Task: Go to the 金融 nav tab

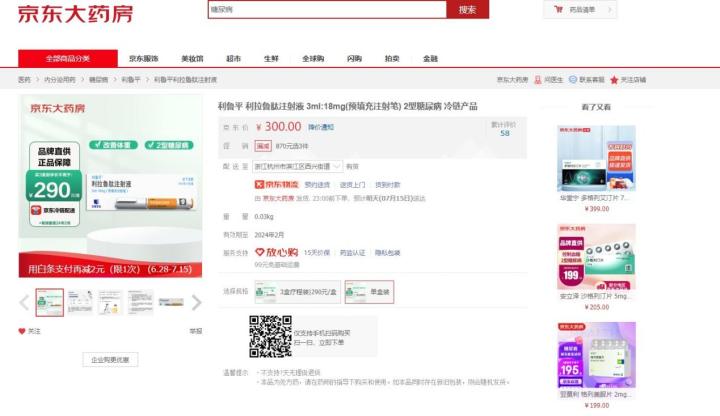Action: (430, 59)
